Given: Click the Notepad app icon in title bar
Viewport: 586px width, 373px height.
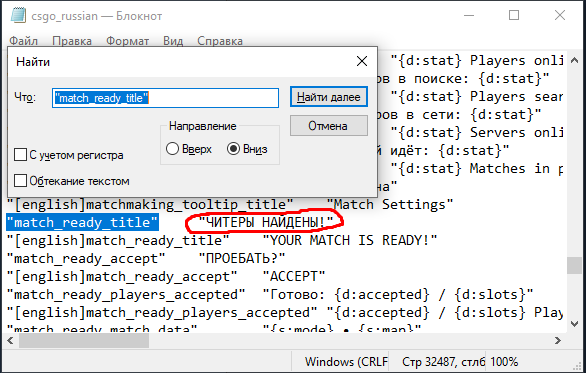Looking at the screenshot, I should pyautogui.click(x=18, y=16).
